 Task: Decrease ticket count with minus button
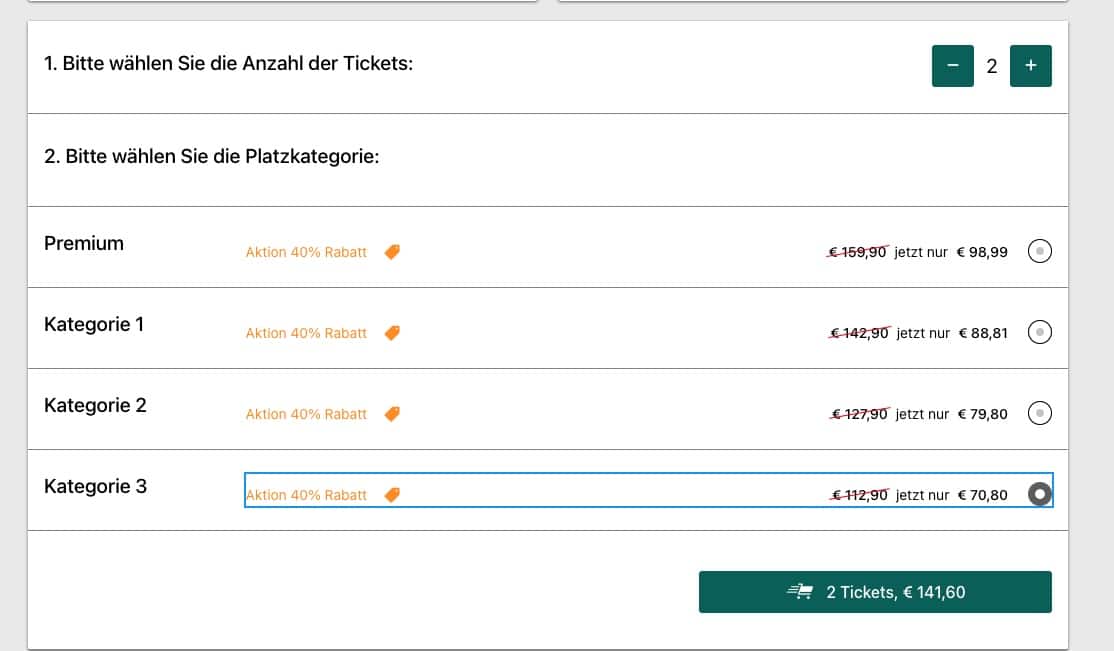point(952,65)
